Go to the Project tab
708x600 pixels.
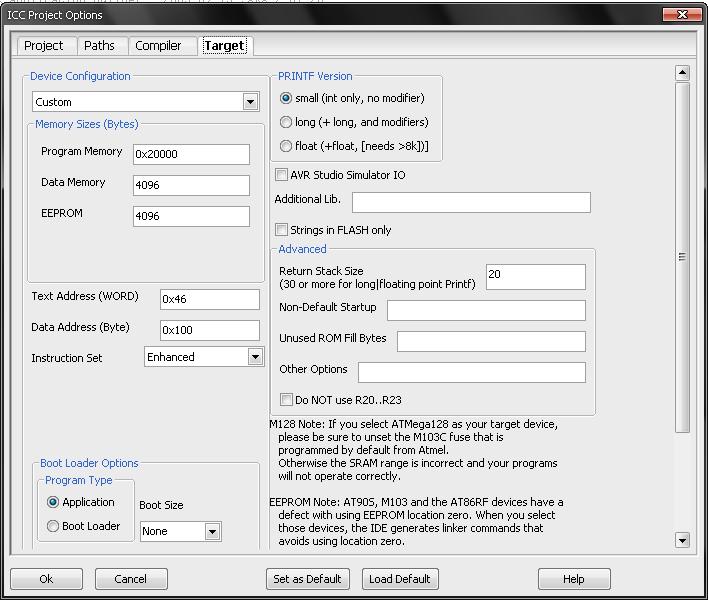point(44,46)
